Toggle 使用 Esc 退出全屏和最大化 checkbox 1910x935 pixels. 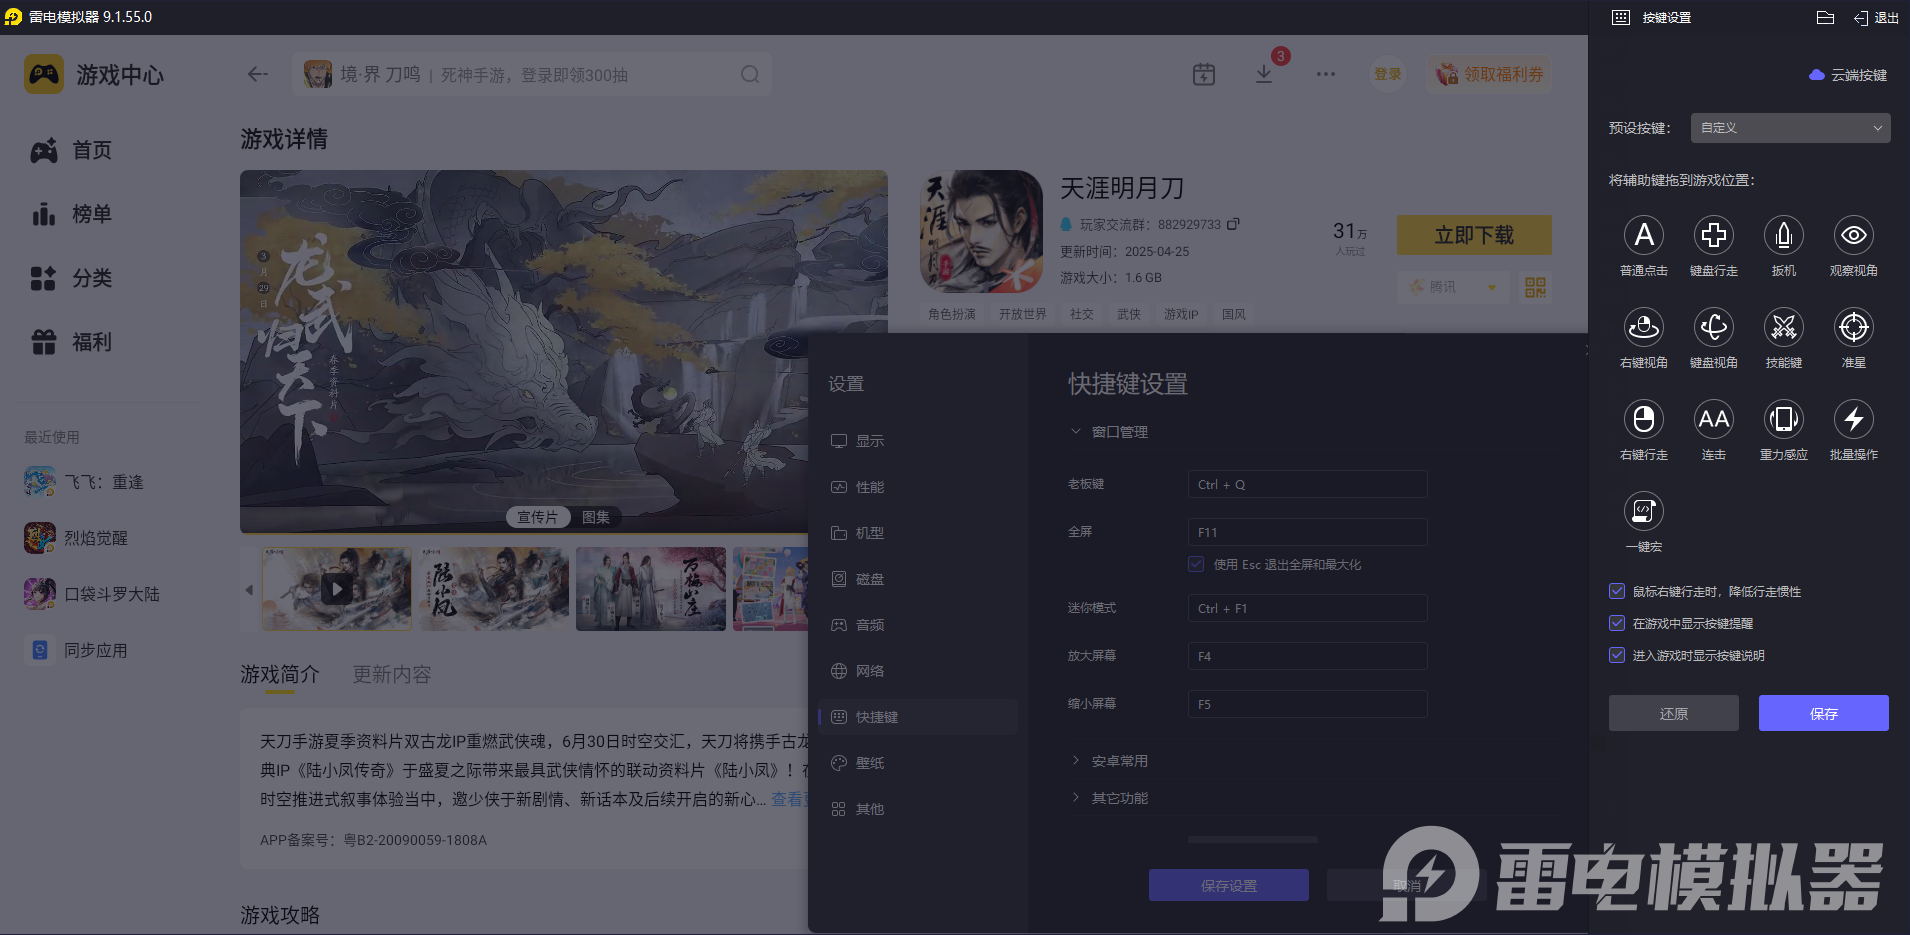click(x=1196, y=564)
